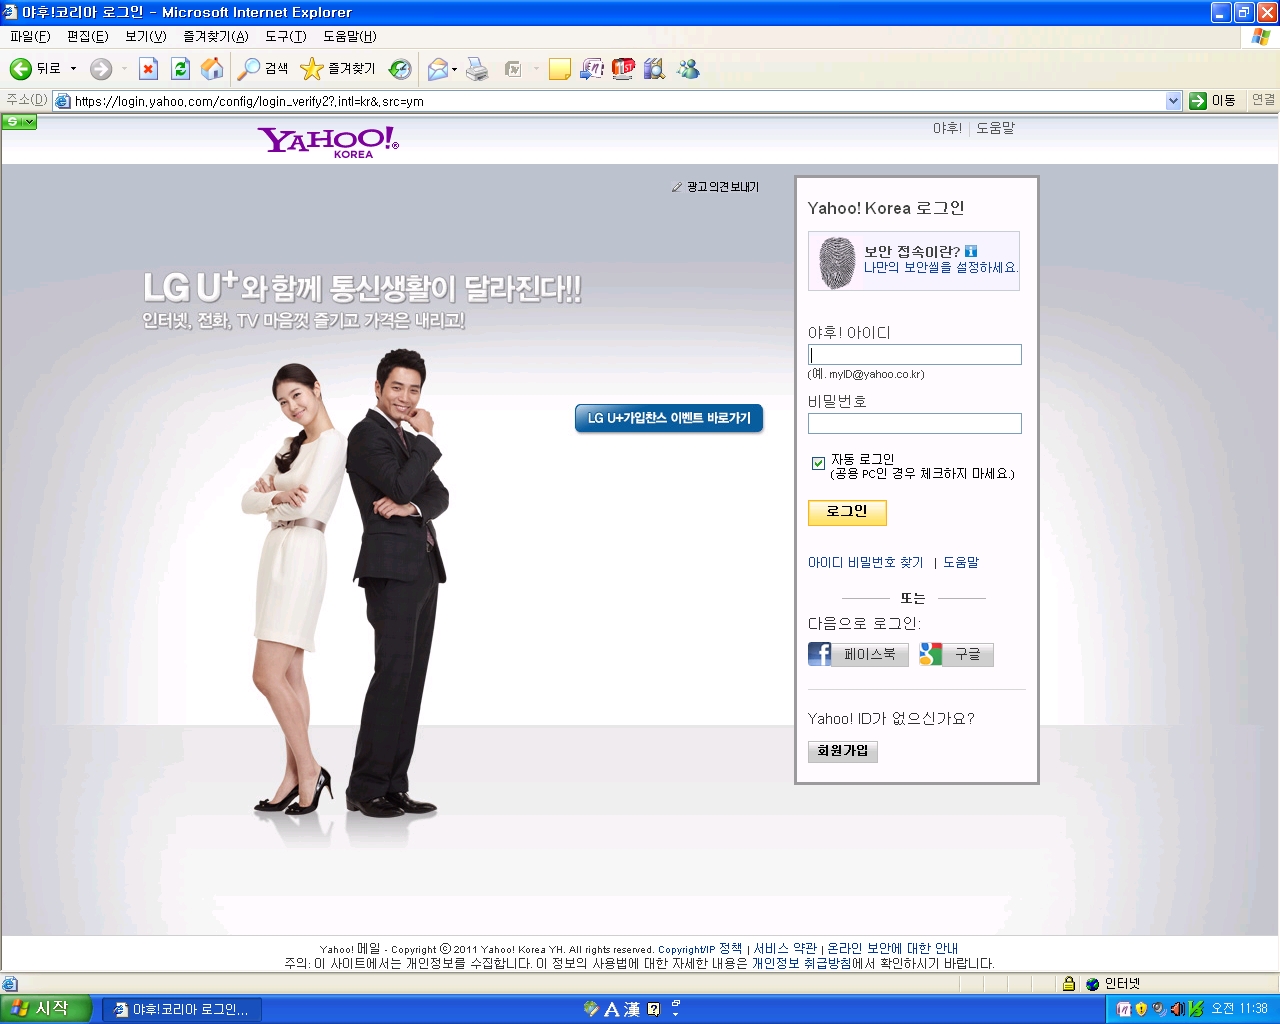Toggle the auto login checkbox
Screen dimensions: 1280x1024
click(818, 463)
